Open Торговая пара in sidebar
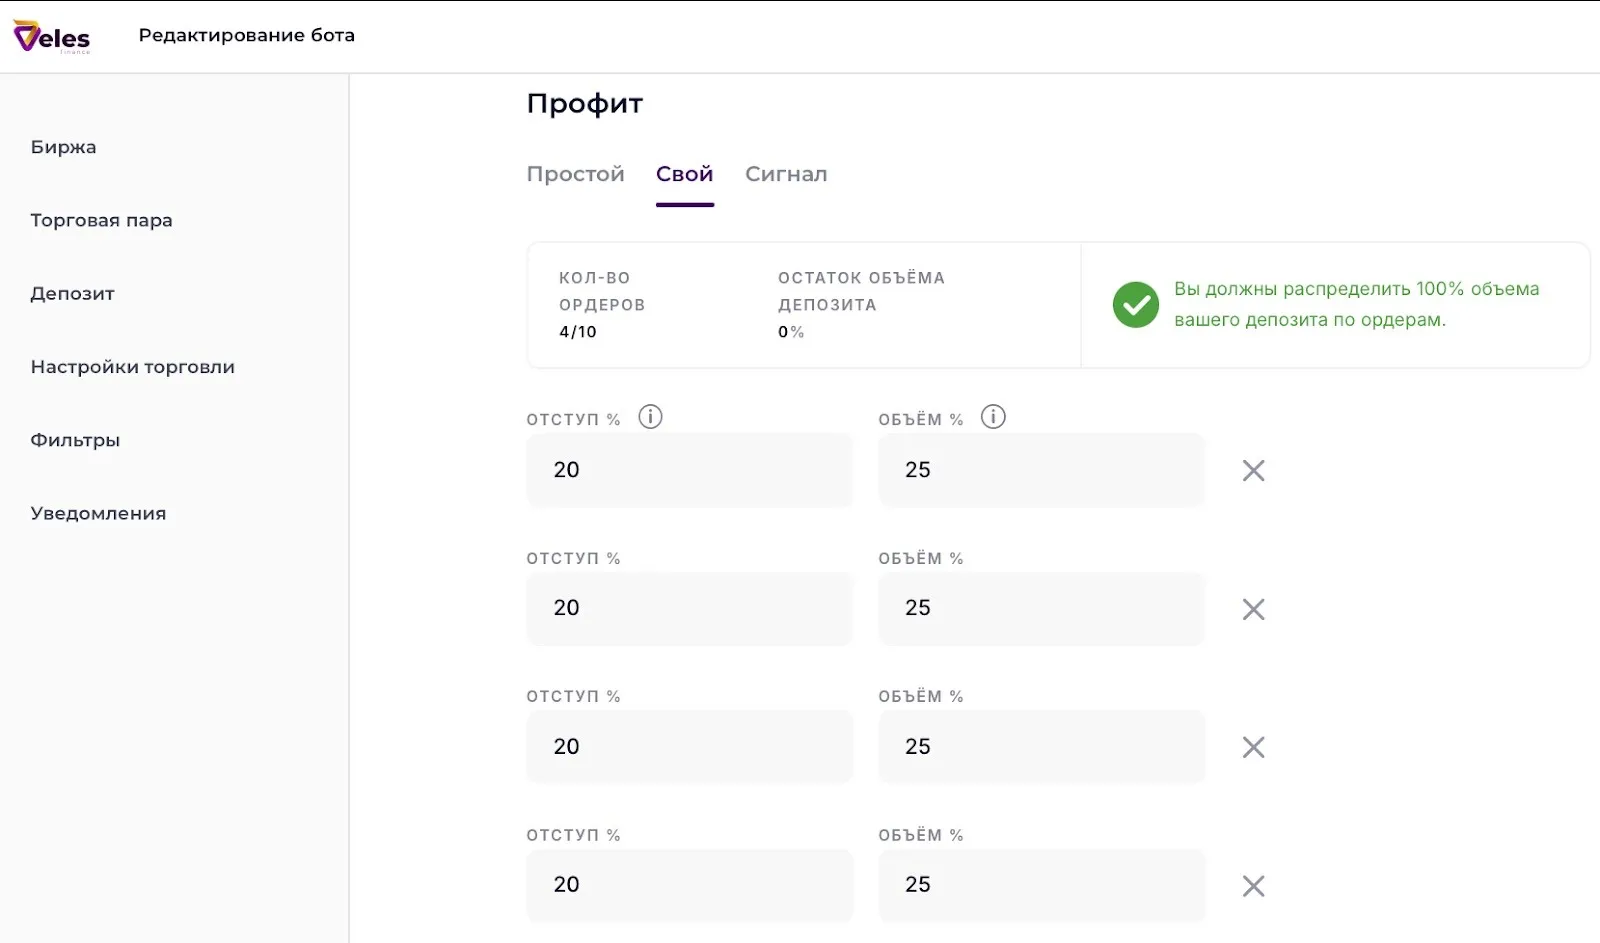This screenshot has width=1600, height=943. [x=101, y=220]
